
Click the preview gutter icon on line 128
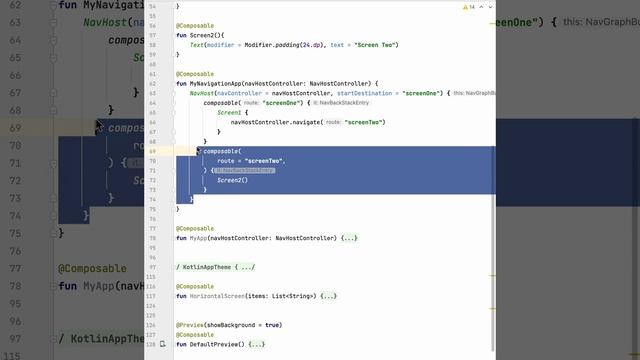[x=162, y=344]
